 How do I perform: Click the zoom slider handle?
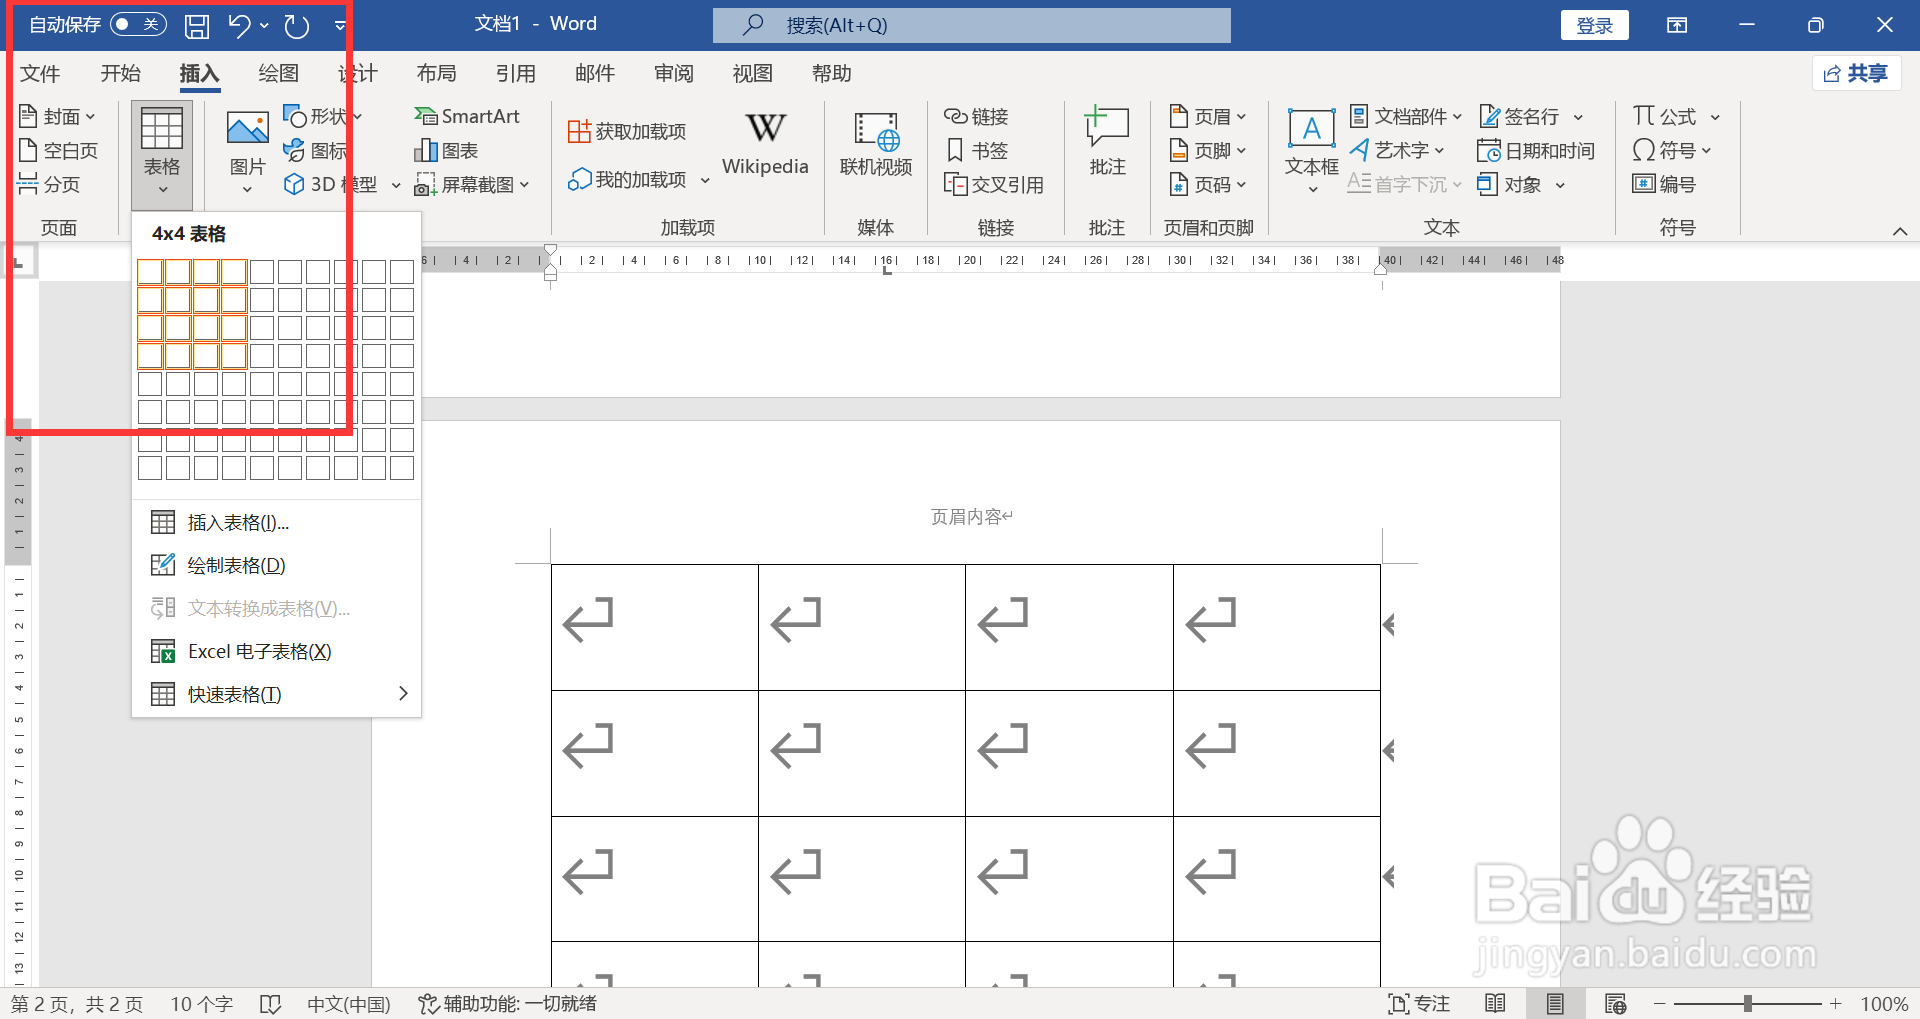coord(1747,1003)
